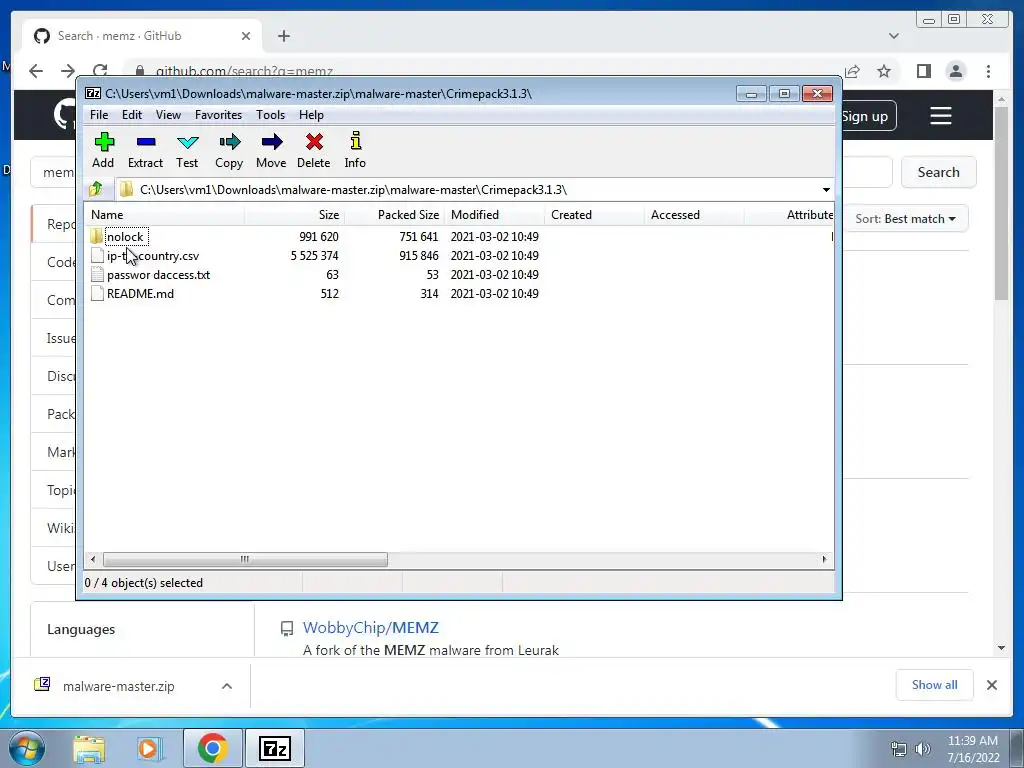Choose the Move toolbar icon

tap(271, 150)
